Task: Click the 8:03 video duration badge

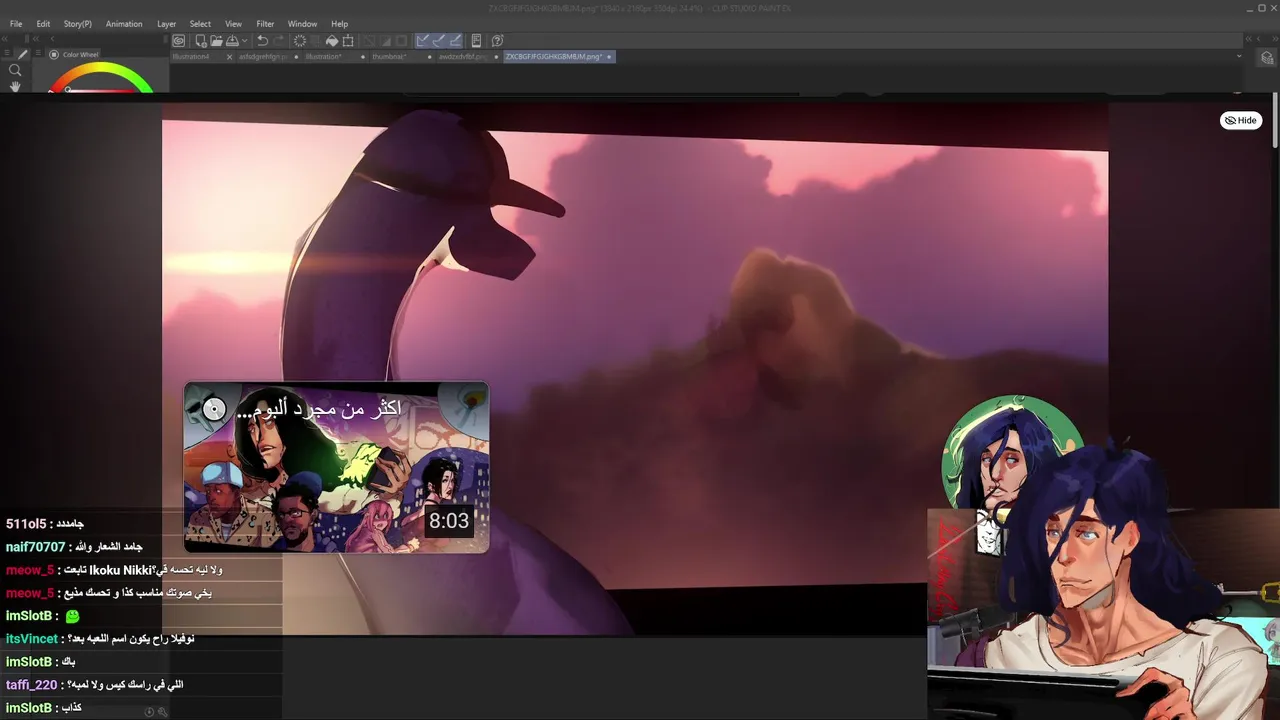Action: pos(448,521)
